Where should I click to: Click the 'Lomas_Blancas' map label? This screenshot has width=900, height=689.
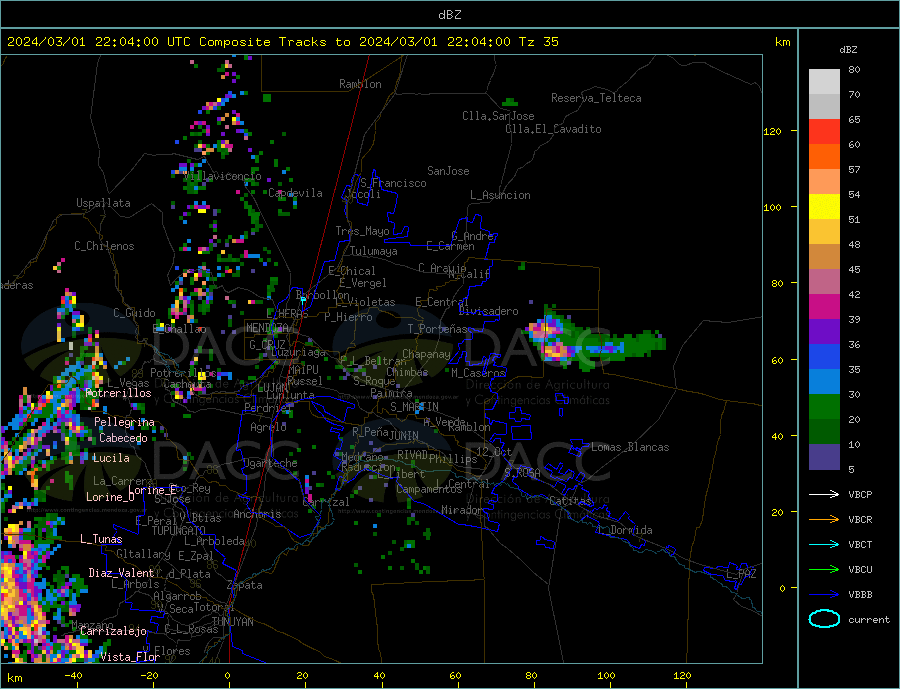630,447
